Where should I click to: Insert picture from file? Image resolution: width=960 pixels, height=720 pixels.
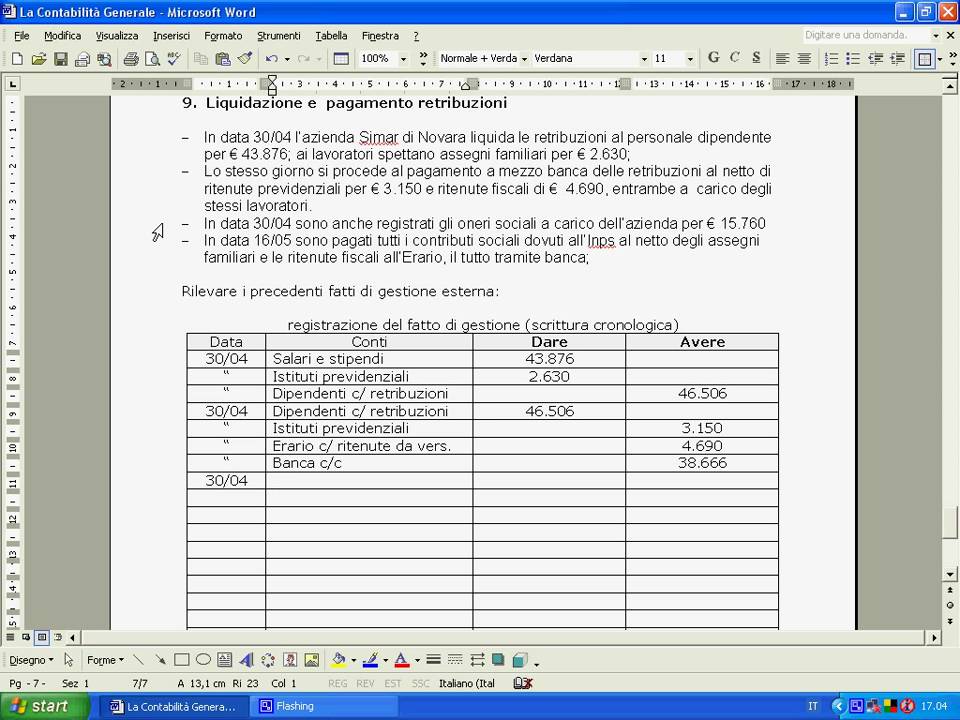(312, 660)
